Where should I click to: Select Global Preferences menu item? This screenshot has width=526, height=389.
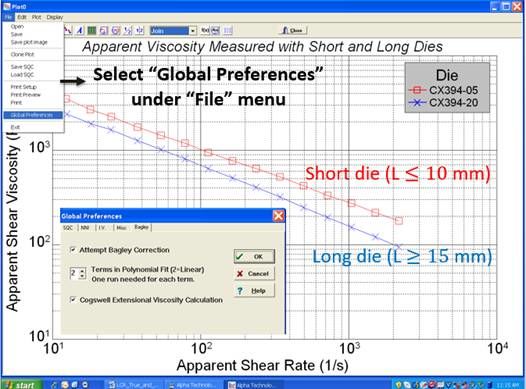pyautogui.click(x=33, y=115)
